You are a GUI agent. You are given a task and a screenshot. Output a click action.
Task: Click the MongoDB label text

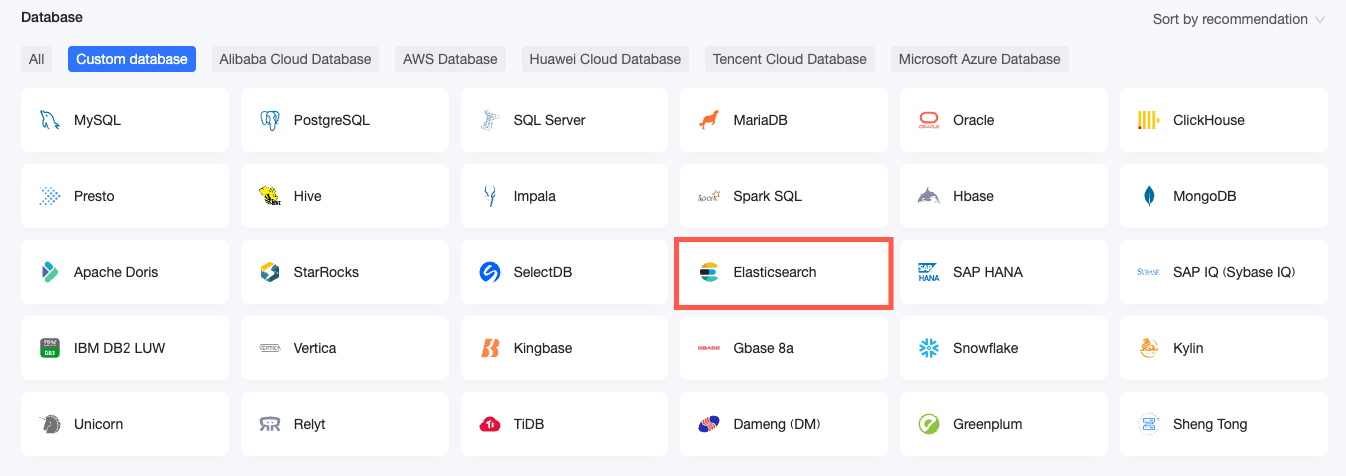pyautogui.click(x=1205, y=196)
